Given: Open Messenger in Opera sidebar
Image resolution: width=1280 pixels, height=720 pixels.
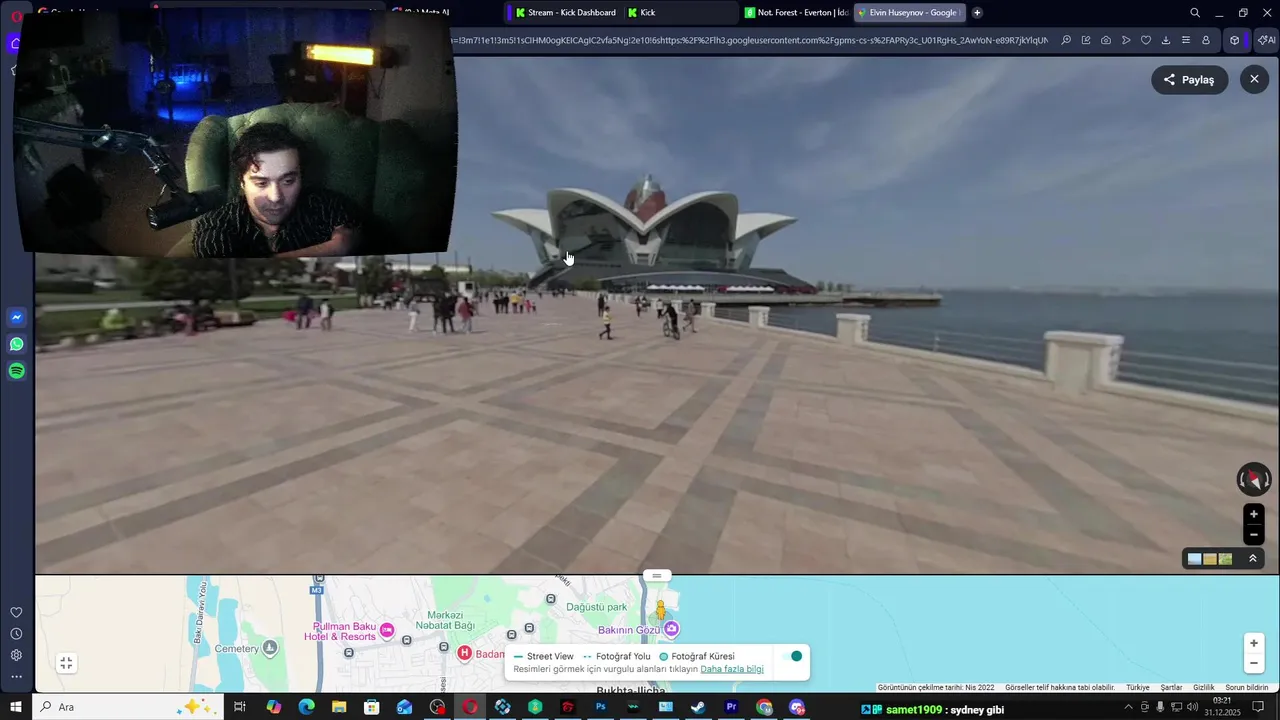Looking at the screenshot, I should pyautogui.click(x=17, y=317).
